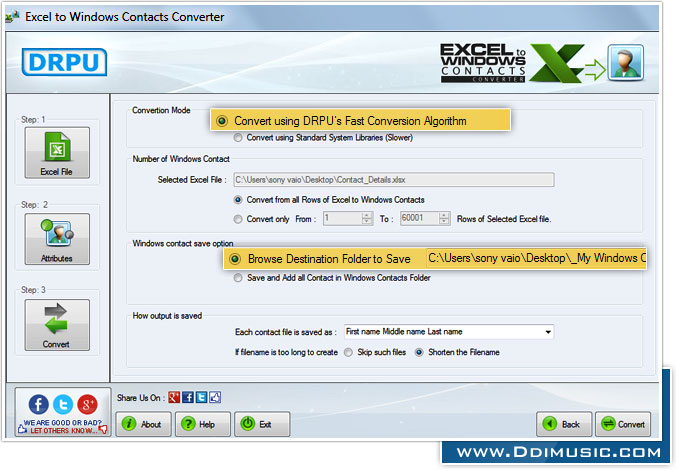Image resolution: width=677 pixels, height=470 pixels.
Task: Select Standard System Libraries (Slower) option
Action: click(x=238, y=138)
